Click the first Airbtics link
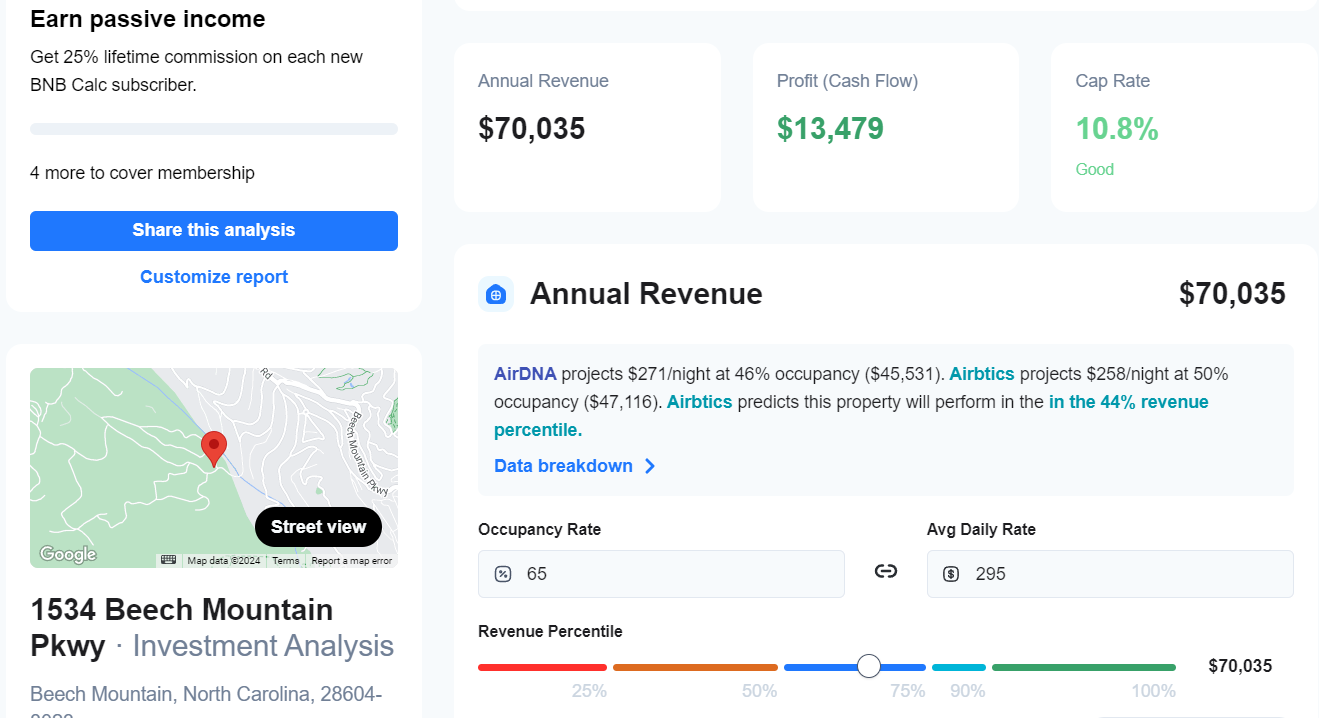 981,374
